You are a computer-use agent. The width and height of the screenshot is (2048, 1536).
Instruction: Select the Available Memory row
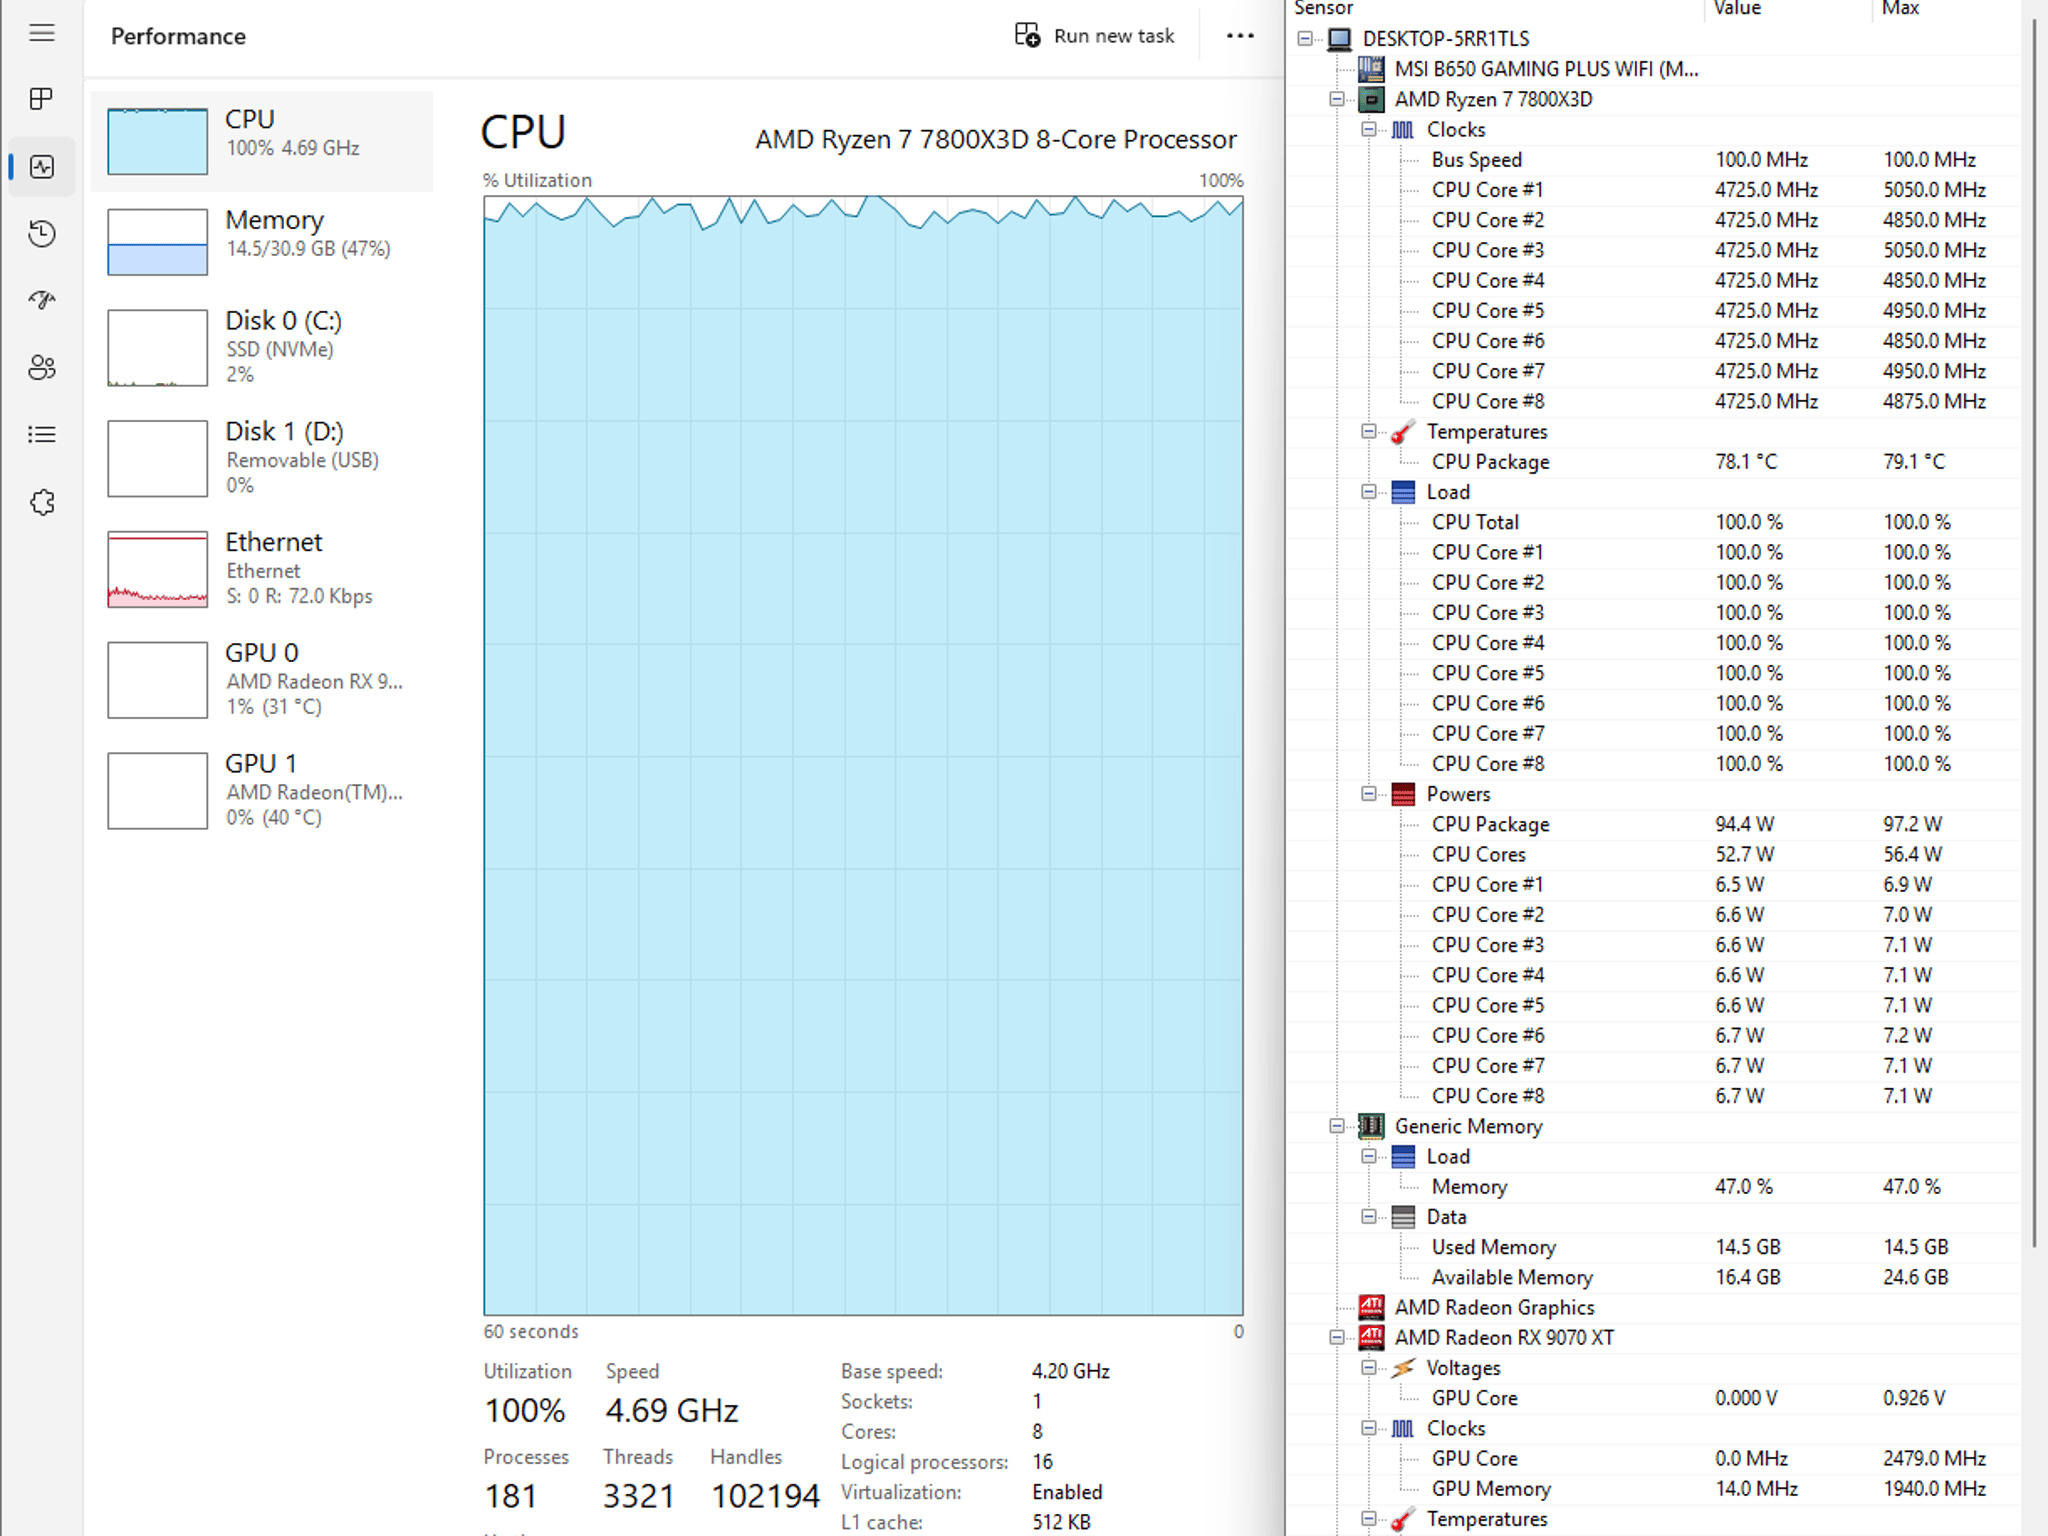[1654, 1277]
